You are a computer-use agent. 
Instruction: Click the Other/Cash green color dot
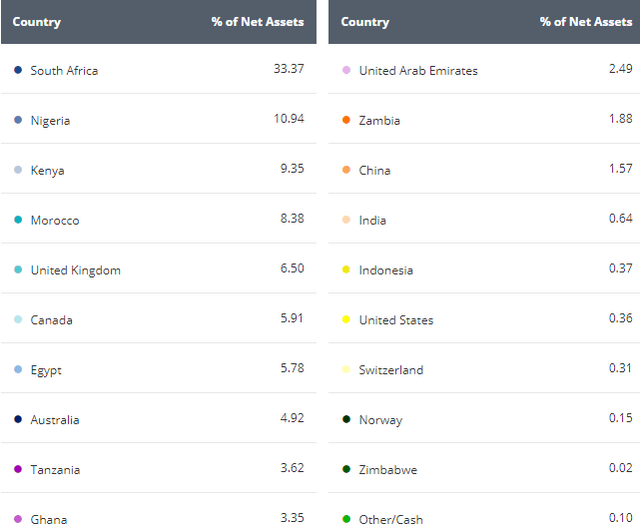tap(346, 519)
